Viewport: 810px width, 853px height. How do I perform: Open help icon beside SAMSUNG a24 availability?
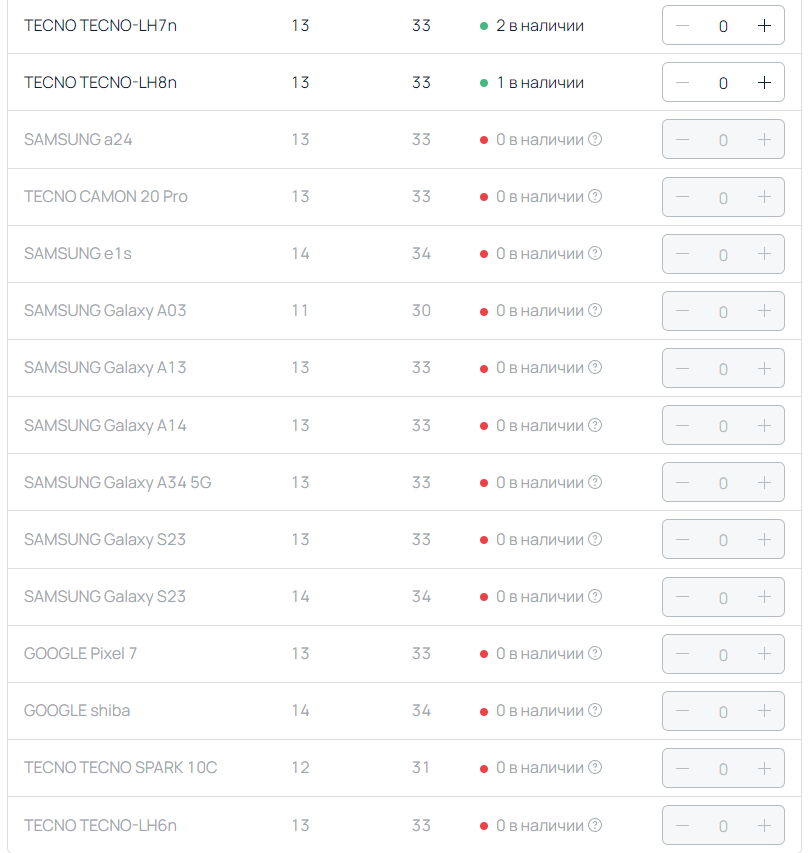(x=595, y=139)
